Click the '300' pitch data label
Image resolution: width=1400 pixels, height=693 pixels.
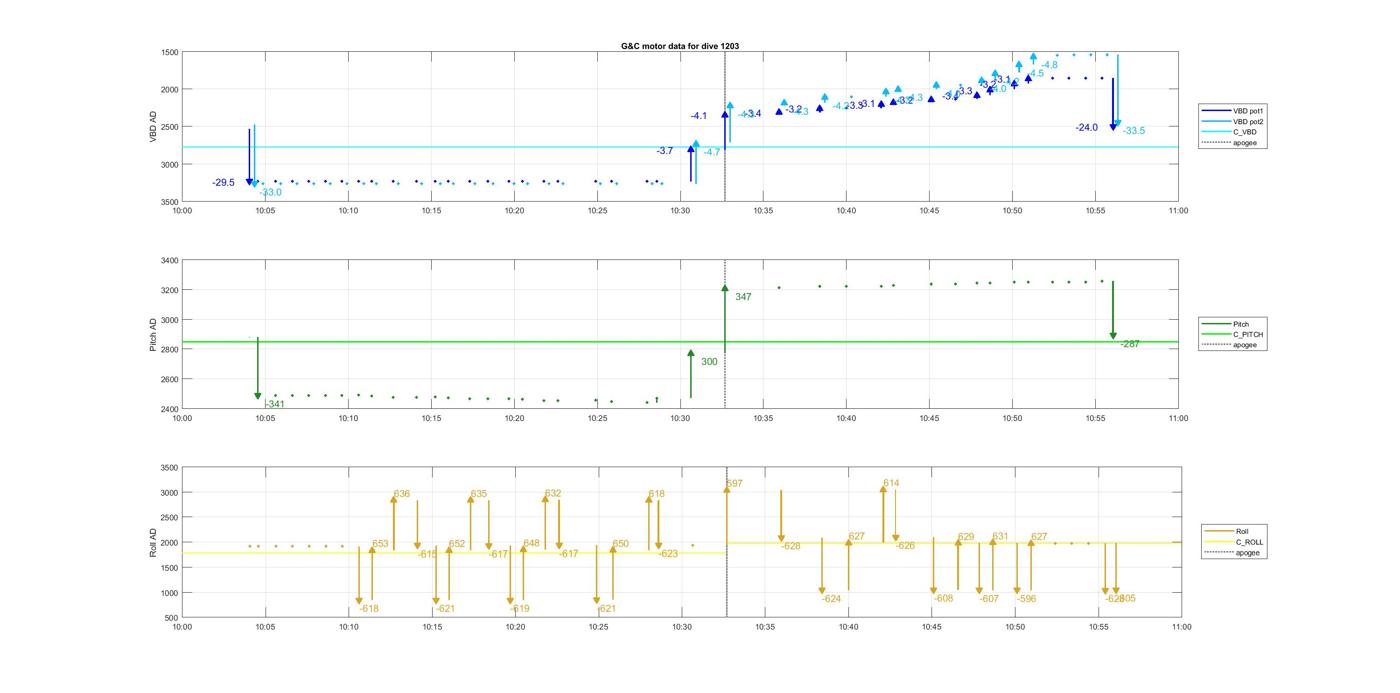[x=709, y=362]
